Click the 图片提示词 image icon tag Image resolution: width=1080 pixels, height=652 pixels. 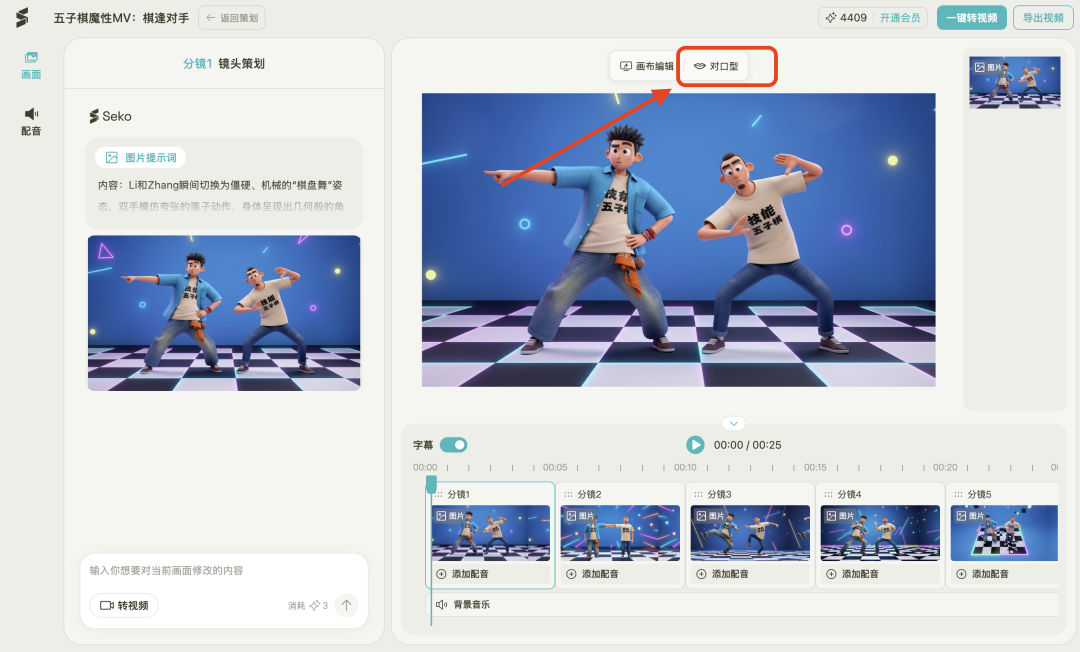pos(112,158)
